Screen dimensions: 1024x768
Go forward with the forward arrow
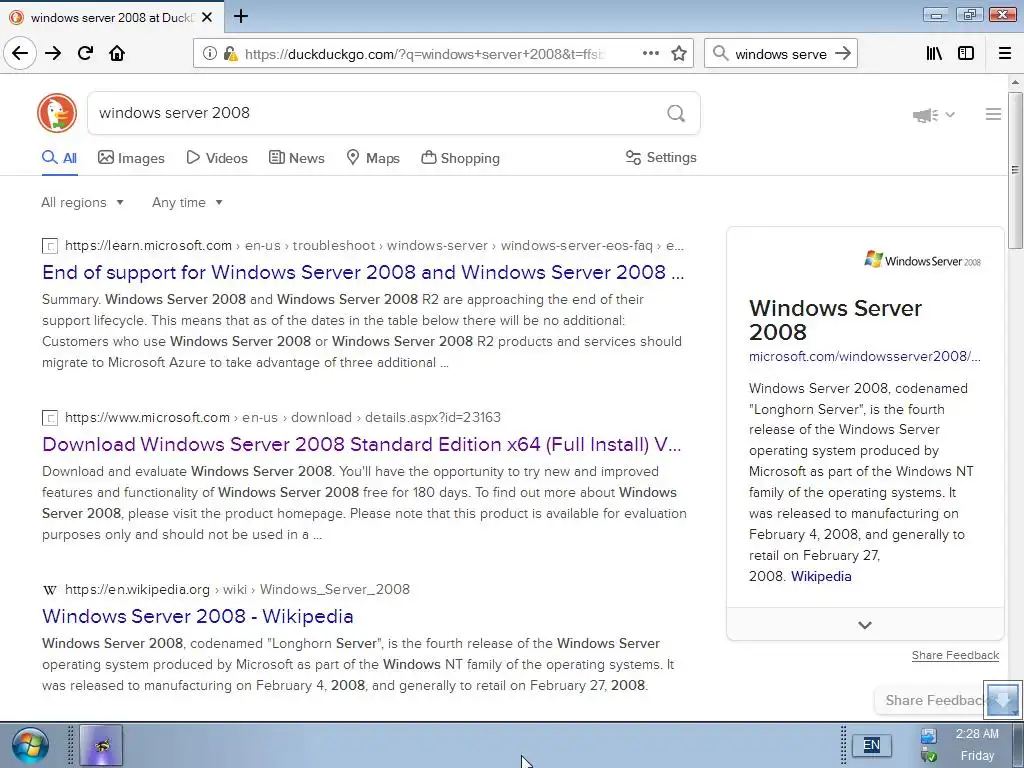point(53,53)
